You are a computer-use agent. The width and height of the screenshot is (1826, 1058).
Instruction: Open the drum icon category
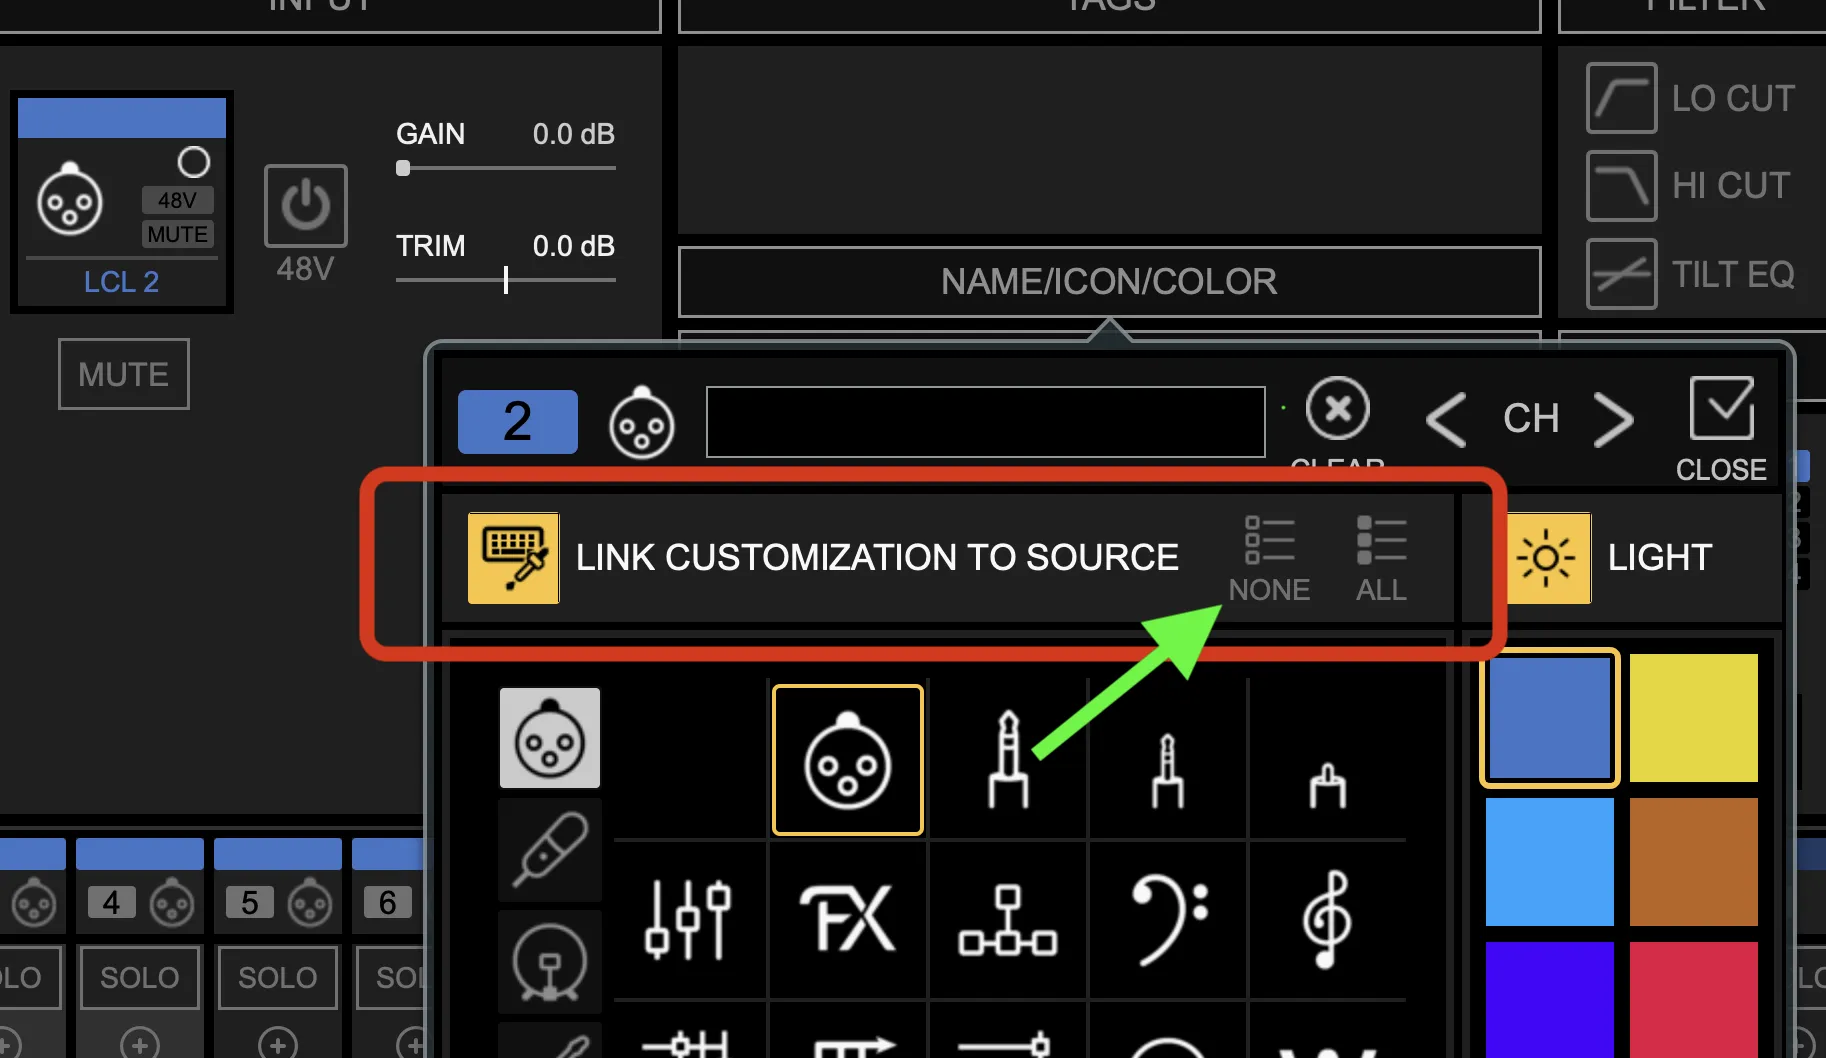coord(550,961)
